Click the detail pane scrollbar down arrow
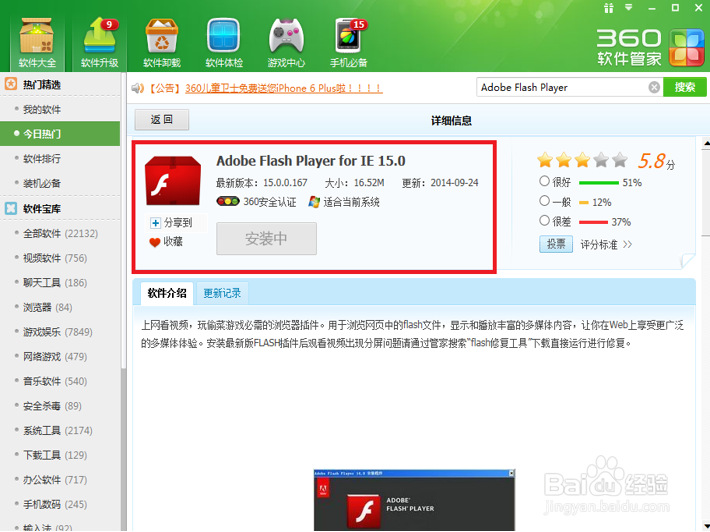 point(705,526)
